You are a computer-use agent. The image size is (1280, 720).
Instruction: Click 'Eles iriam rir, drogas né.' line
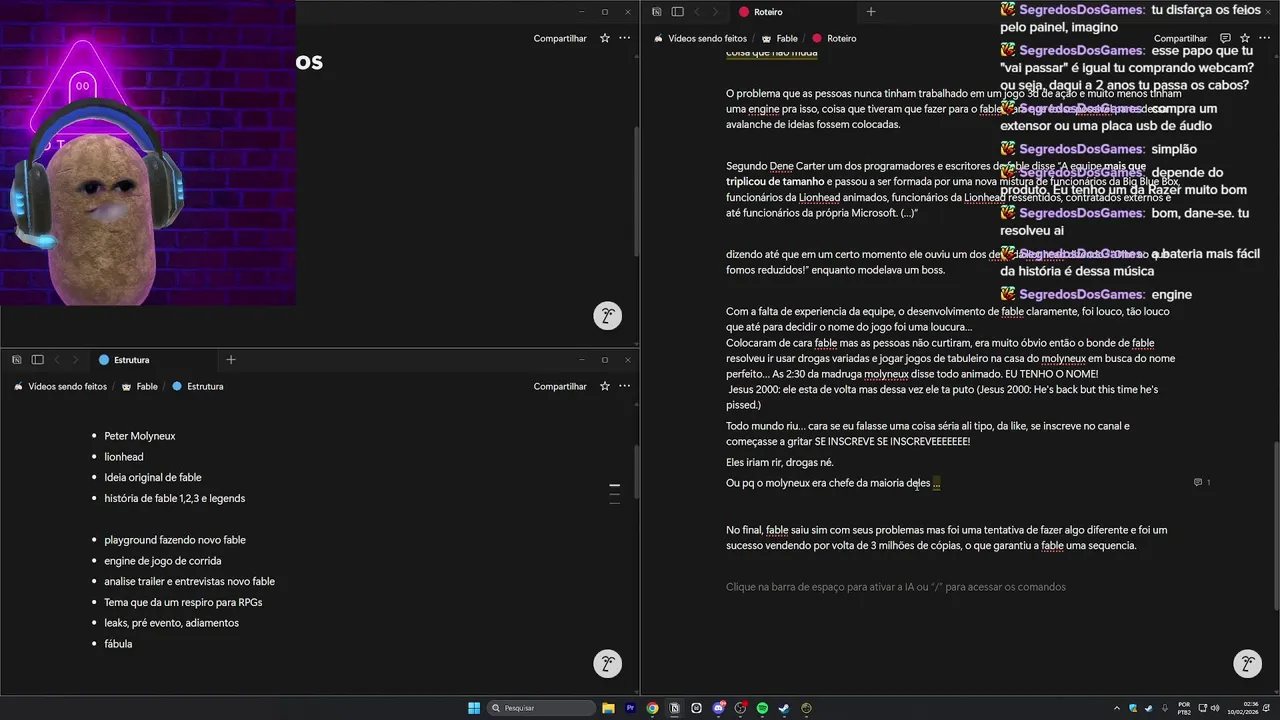(780, 463)
